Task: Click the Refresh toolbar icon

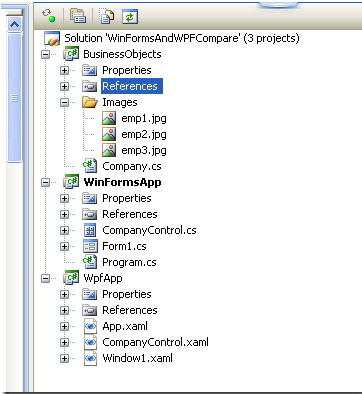Action: 130,16
